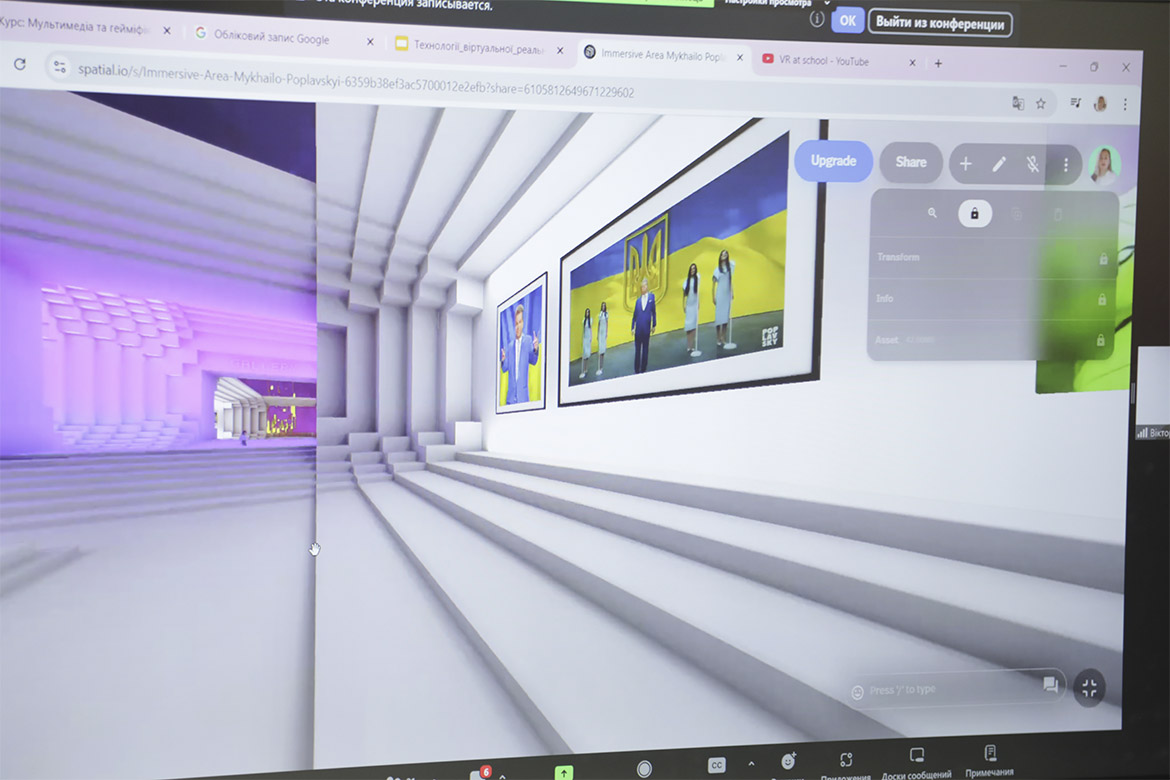The height and width of the screenshot is (780, 1170).
Task: Open the three-dot menu in Spatial toolbar
Action: click(1065, 164)
